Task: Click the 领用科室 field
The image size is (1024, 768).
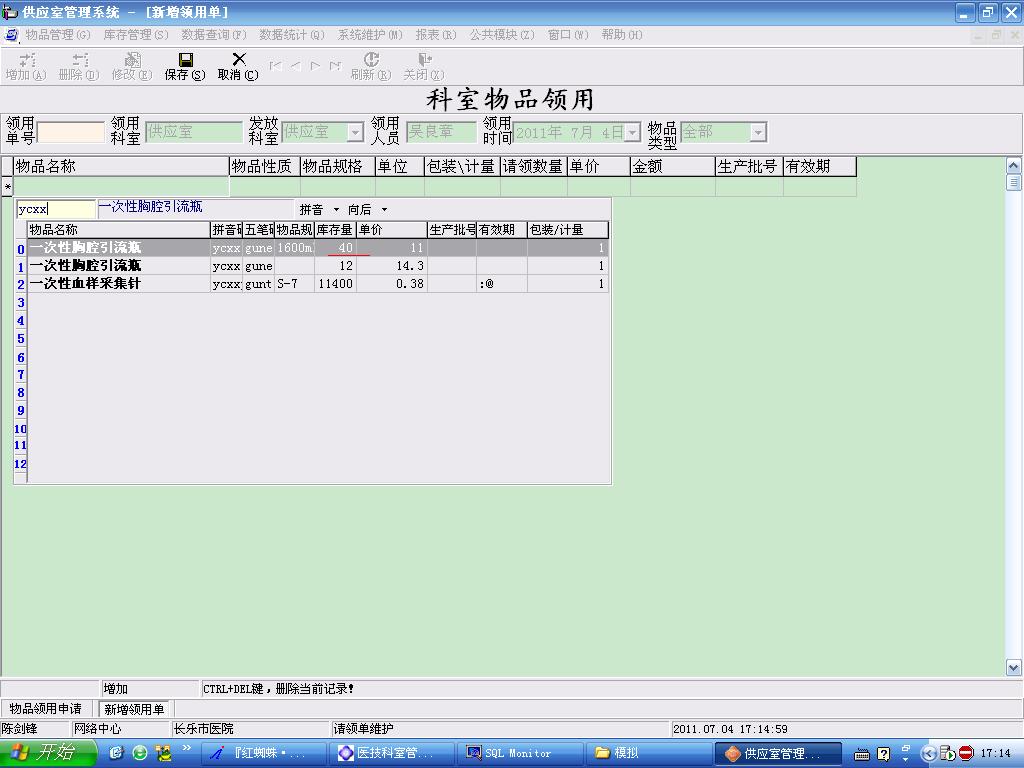Action: (193, 132)
